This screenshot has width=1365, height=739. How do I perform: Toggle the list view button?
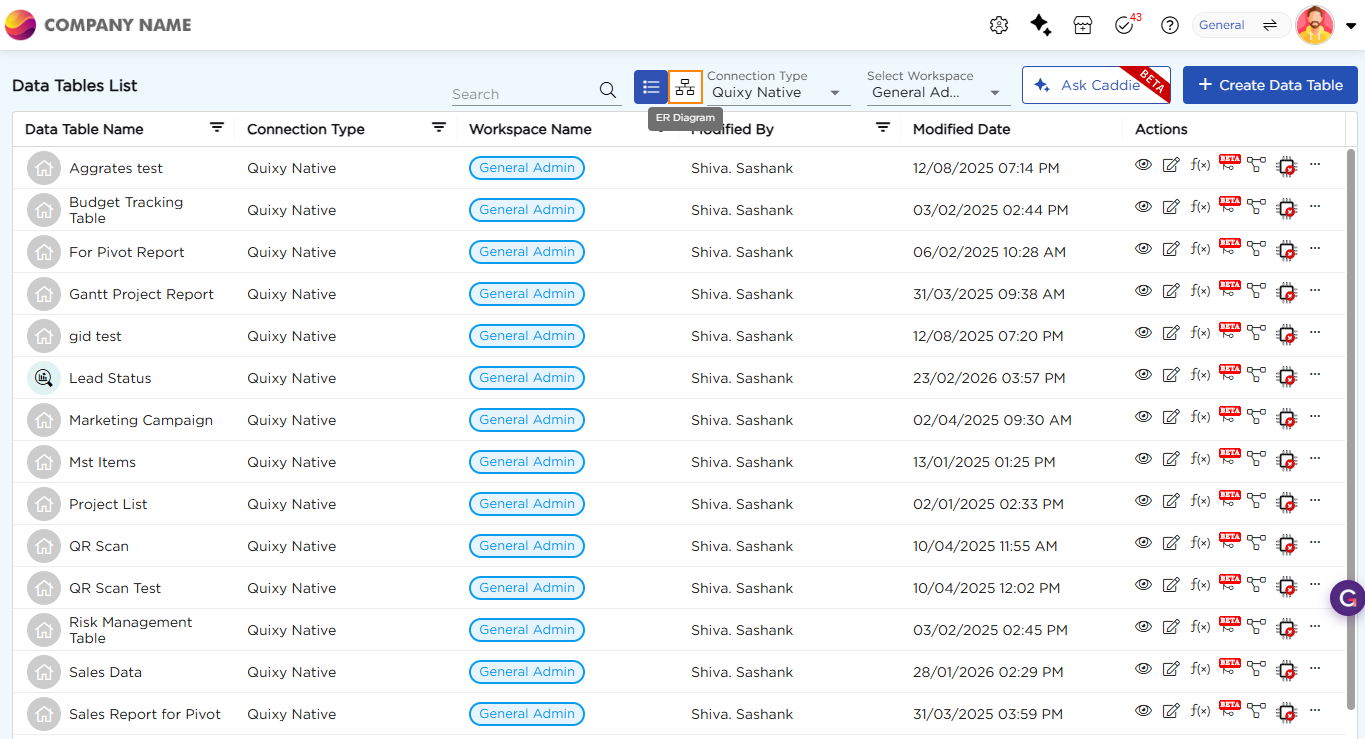click(651, 87)
